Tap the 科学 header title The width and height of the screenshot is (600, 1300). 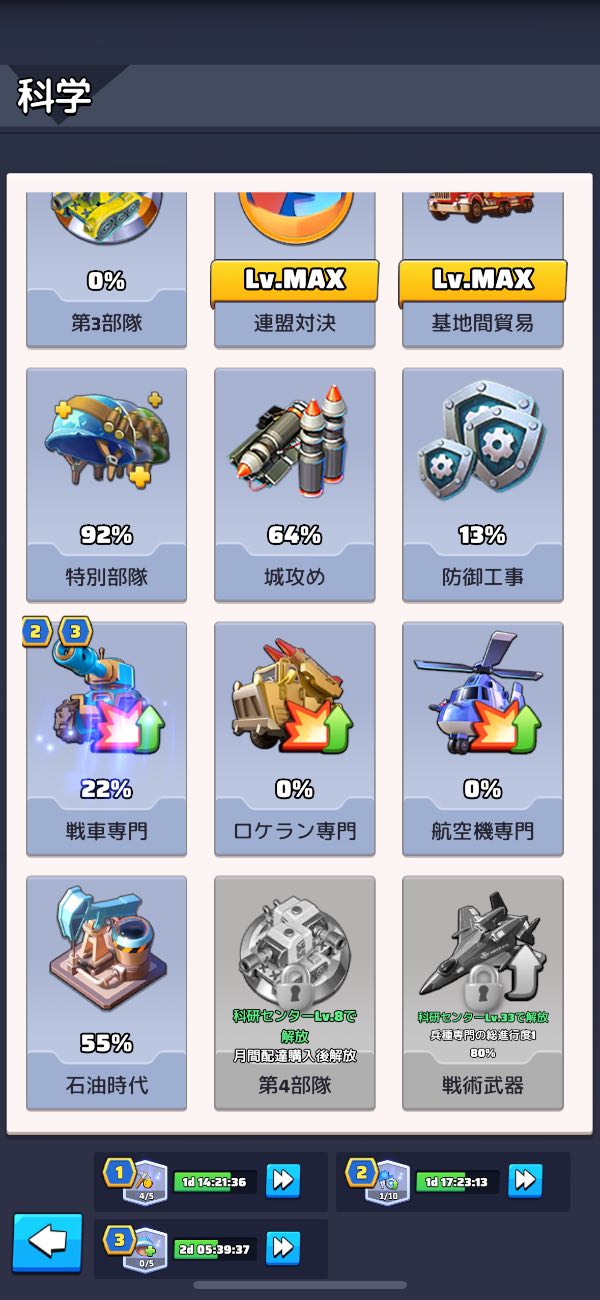54,96
